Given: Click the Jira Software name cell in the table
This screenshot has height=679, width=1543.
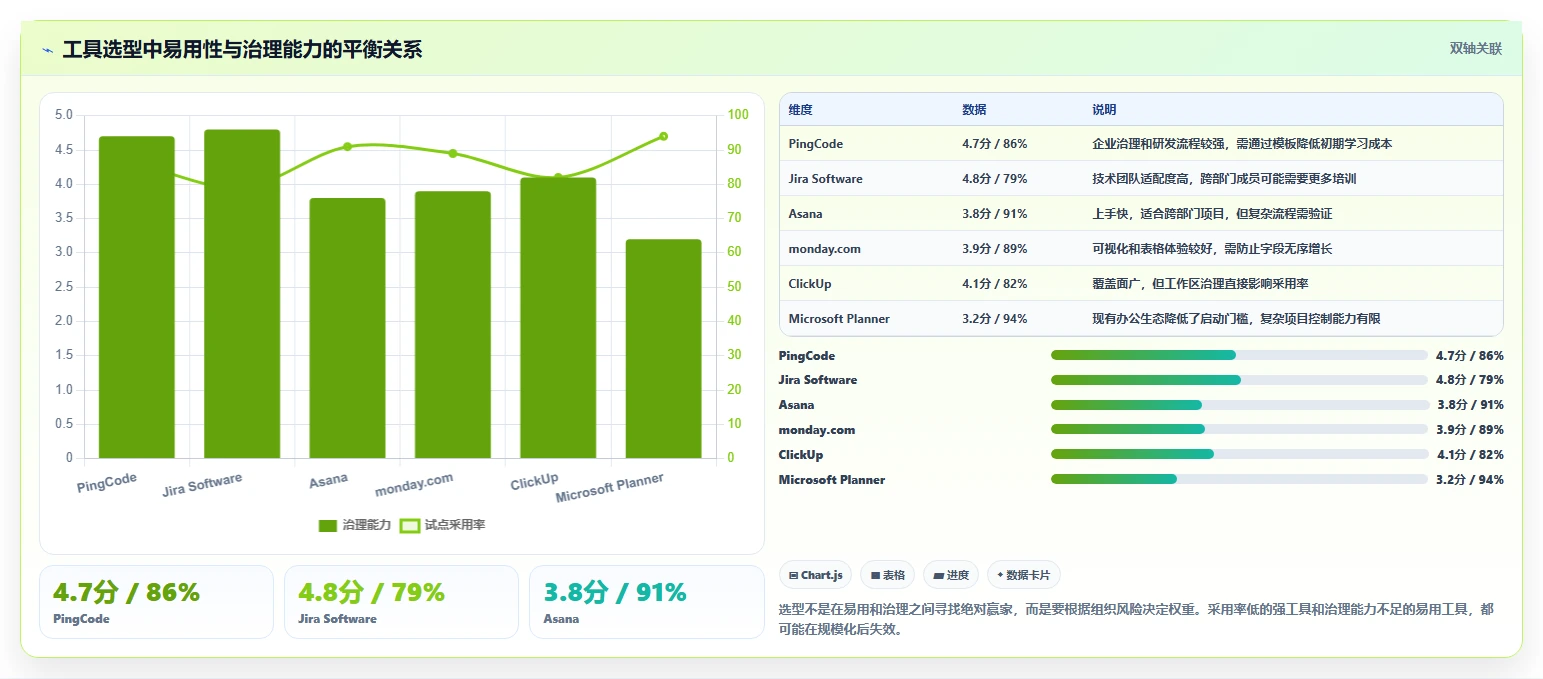Looking at the screenshot, I should pyautogui.click(x=825, y=179).
